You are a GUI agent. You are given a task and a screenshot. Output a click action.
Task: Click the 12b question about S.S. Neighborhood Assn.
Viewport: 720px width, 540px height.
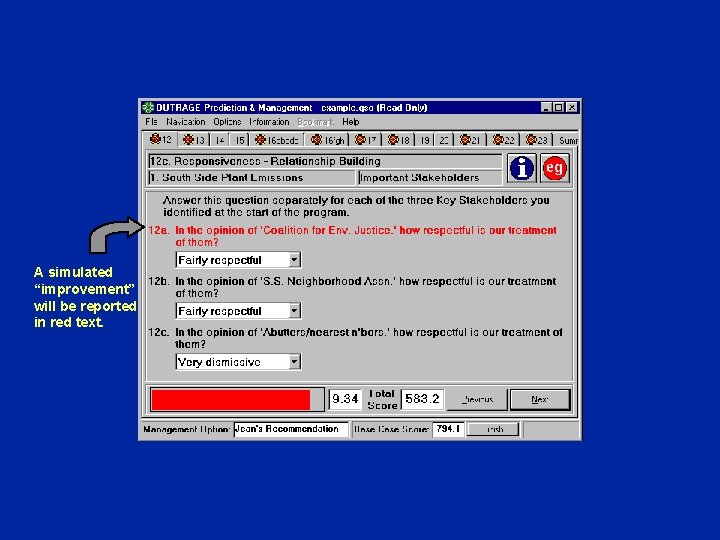[x=366, y=287]
